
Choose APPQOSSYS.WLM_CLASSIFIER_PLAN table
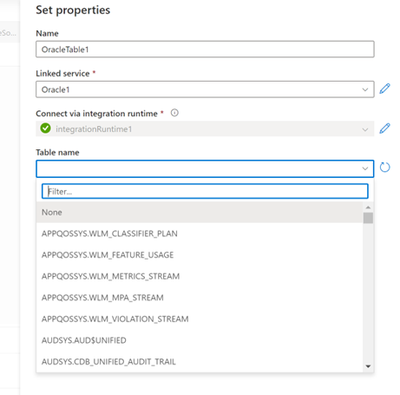(x=200, y=233)
